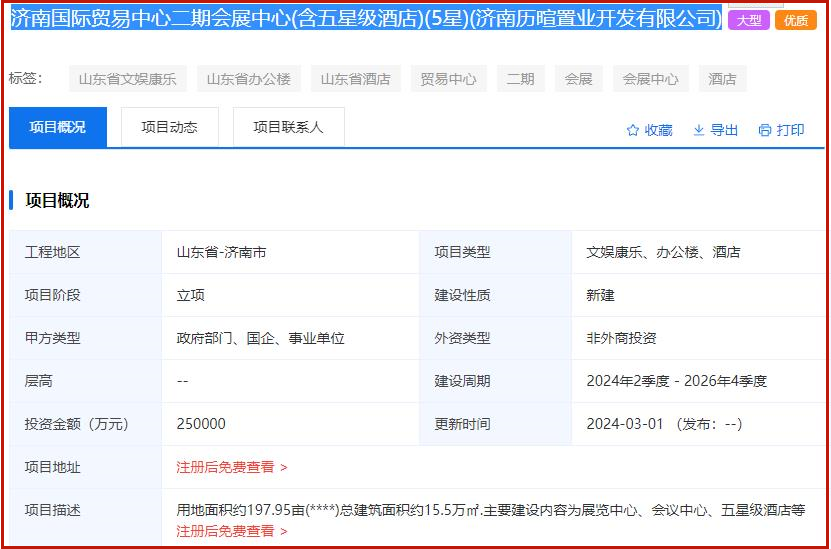Image resolution: width=831 pixels, height=549 pixels.
Task: Select the 二期 tag
Action: point(520,79)
